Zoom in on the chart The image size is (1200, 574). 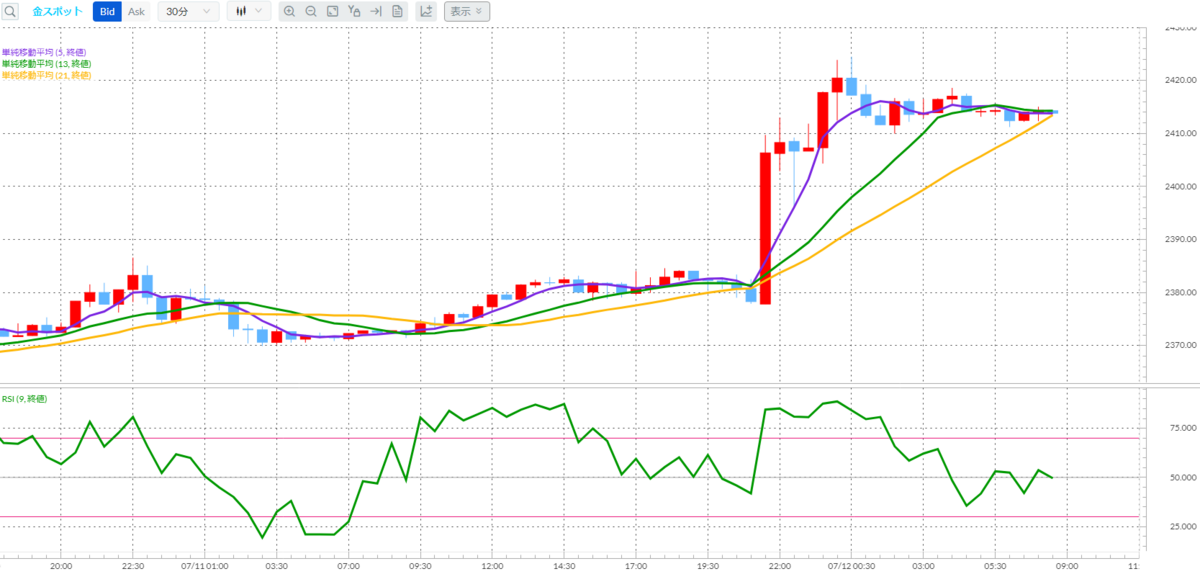[x=289, y=12]
